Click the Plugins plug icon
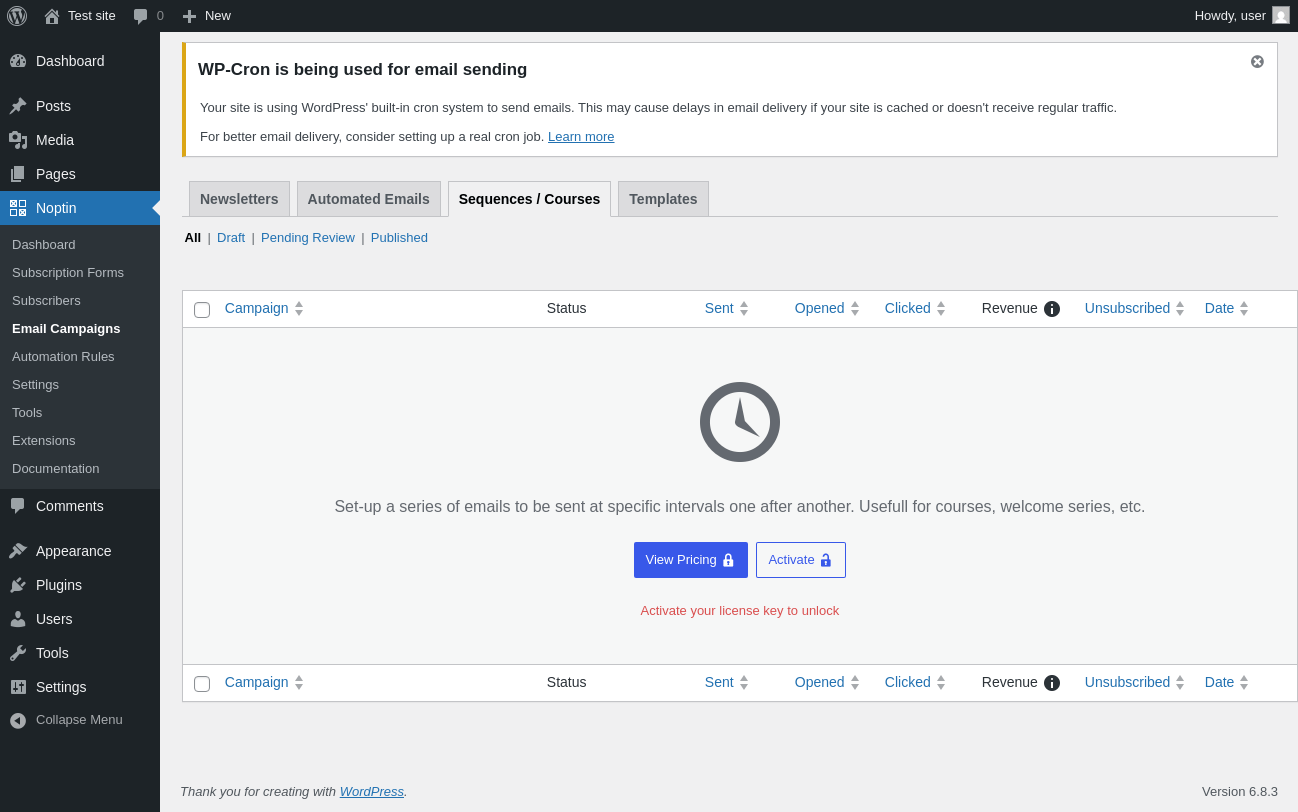Screen dimensions: 1298x812 [18, 585]
